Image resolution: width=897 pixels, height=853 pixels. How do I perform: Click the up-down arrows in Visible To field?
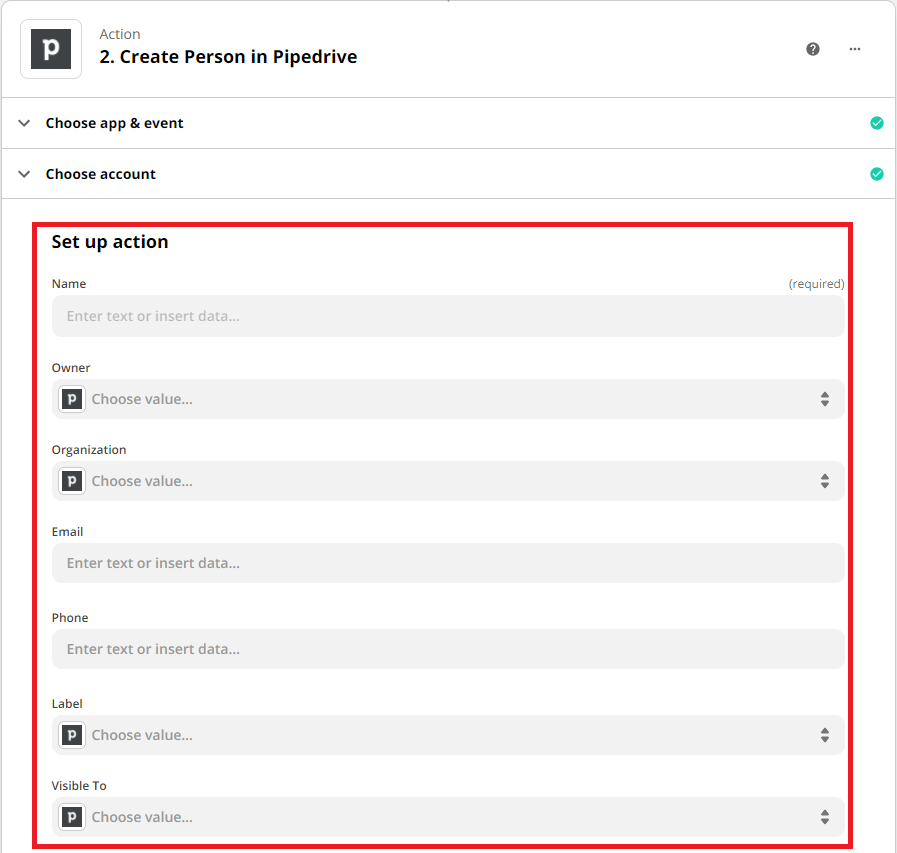point(824,816)
